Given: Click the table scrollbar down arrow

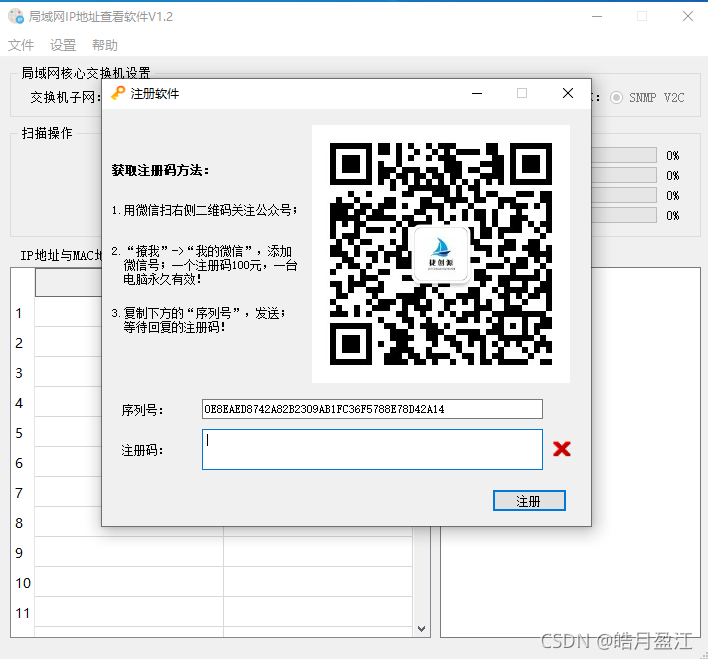Looking at the screenshot, I should (x=422, y=629).
